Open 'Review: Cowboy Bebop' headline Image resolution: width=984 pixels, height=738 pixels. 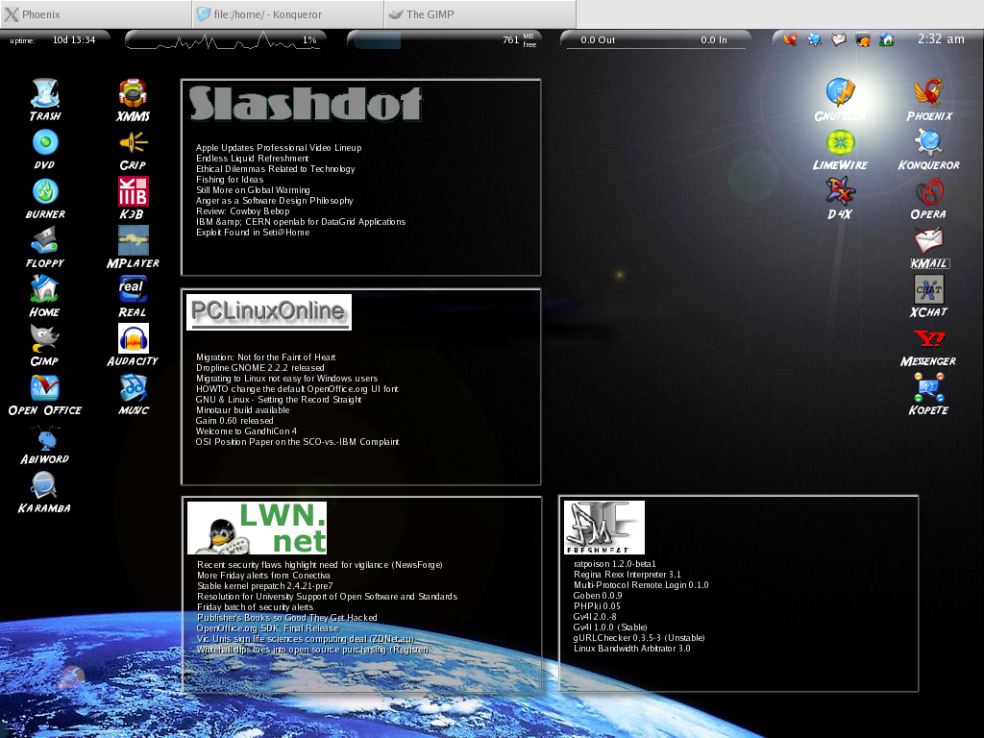(243, 211)
